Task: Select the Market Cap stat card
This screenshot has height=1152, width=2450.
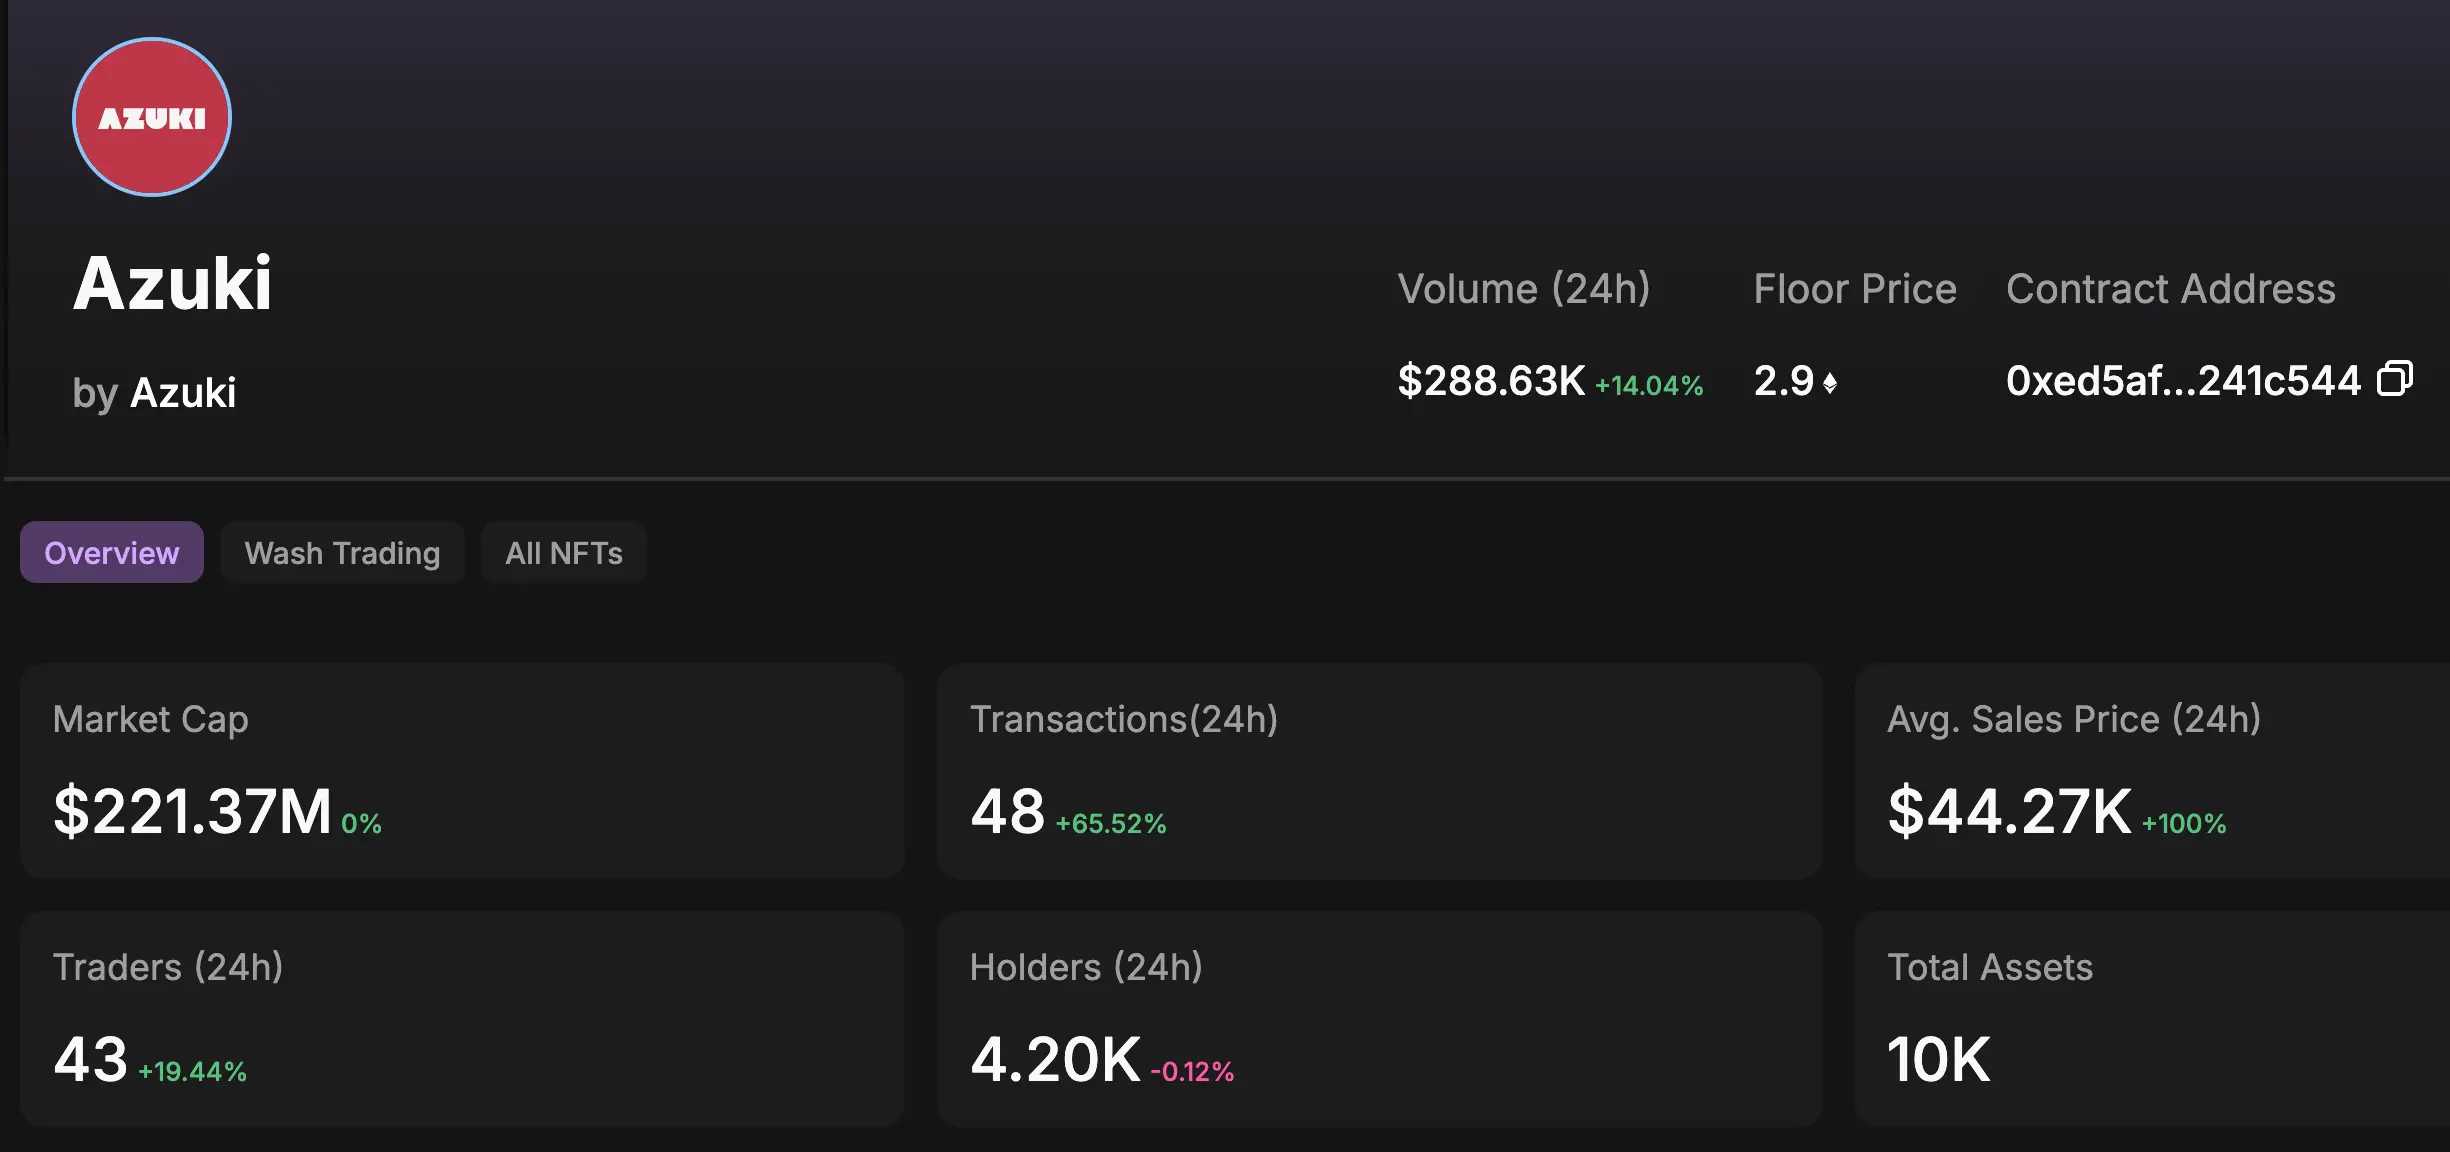Action: click(x=462, y=772)
